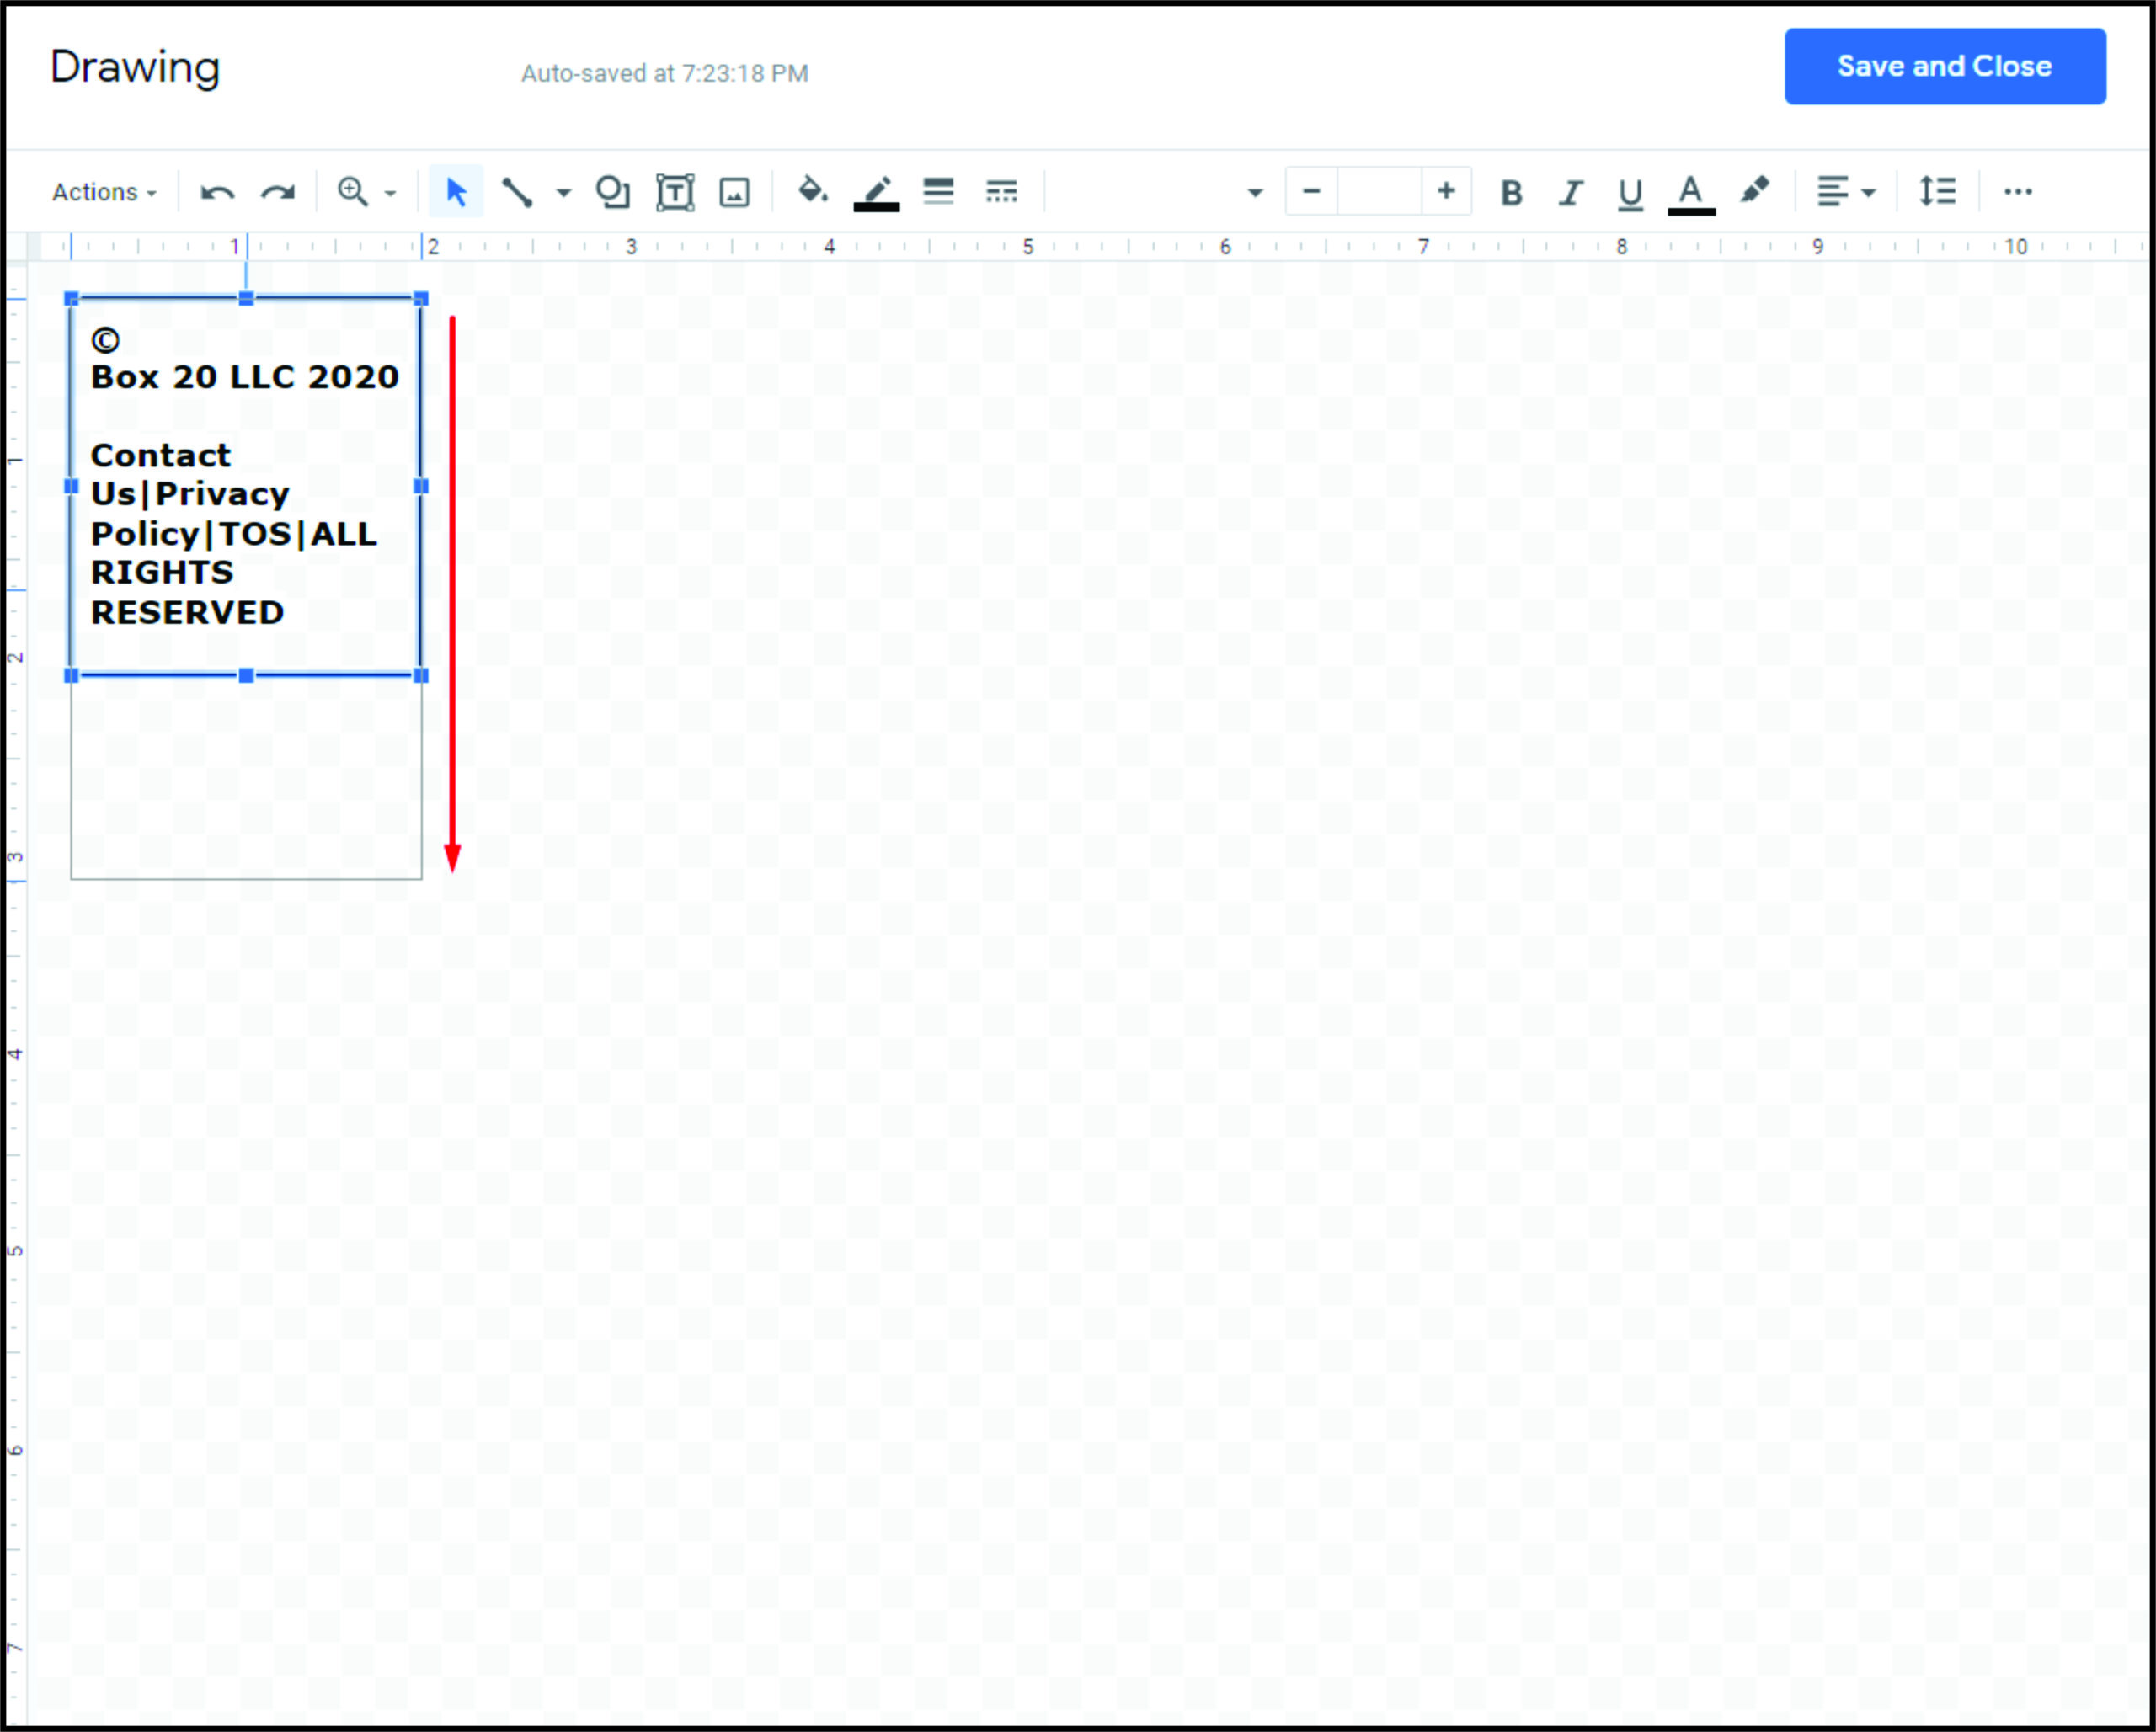Open the Fill color picker

point(811,190)
